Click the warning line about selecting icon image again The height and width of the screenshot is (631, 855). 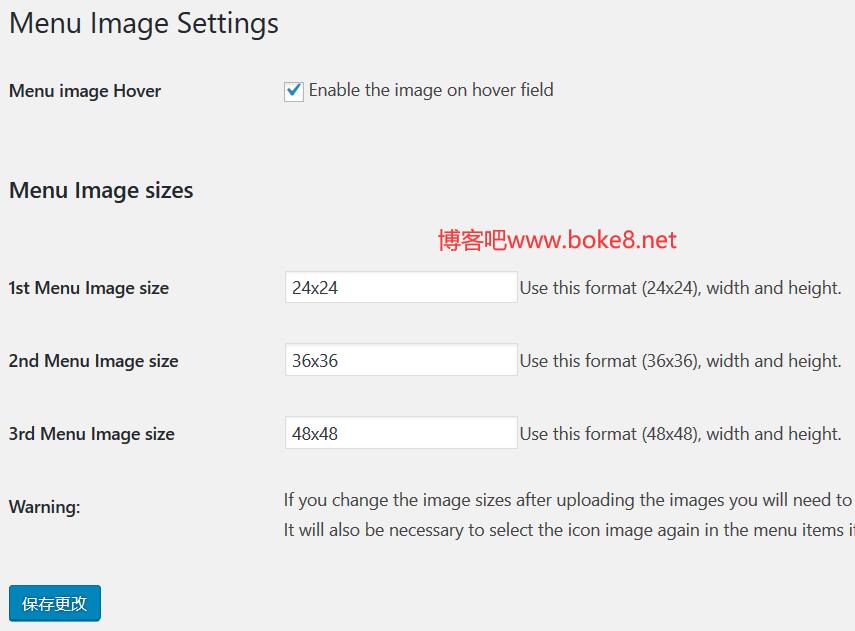[x=569, y=530]
